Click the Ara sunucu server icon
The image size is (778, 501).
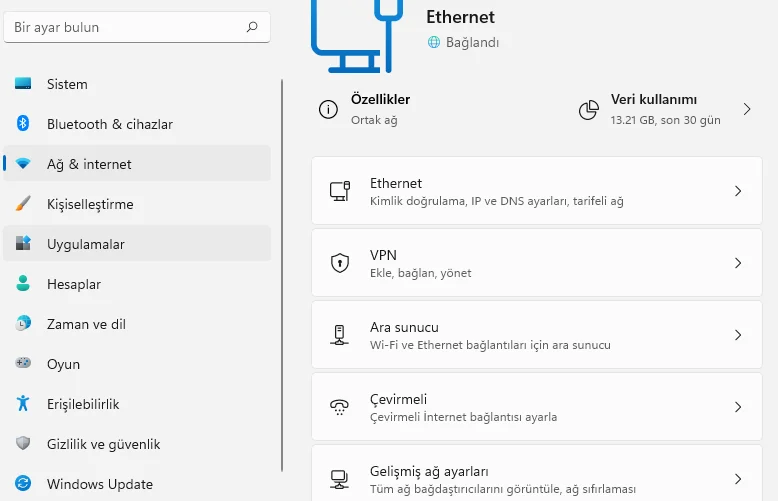(339, 335)
